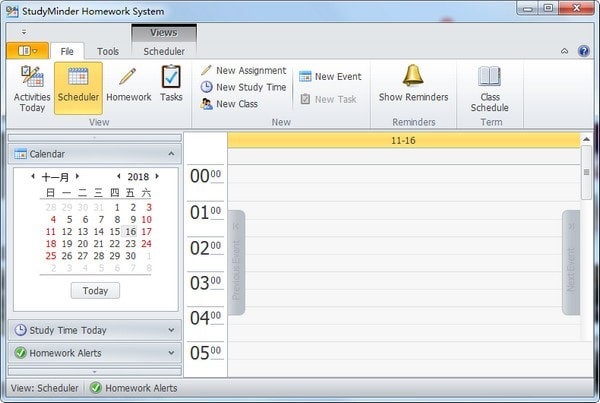Click the New Task item
The width and height of the screenshot is (600, 403).
click(328, 100)
